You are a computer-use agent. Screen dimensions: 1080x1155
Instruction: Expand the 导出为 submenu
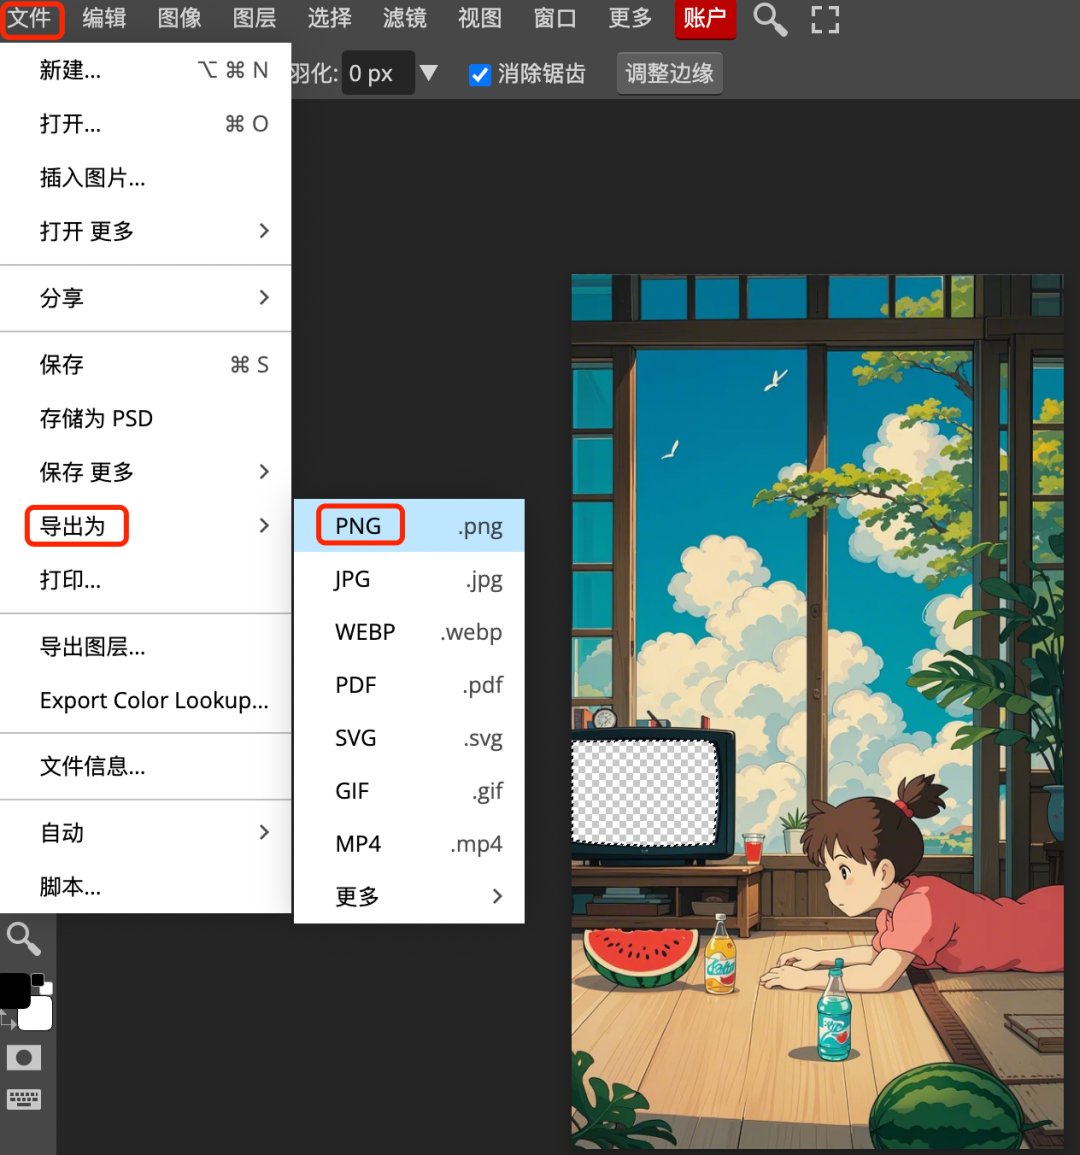coord(146,526)
